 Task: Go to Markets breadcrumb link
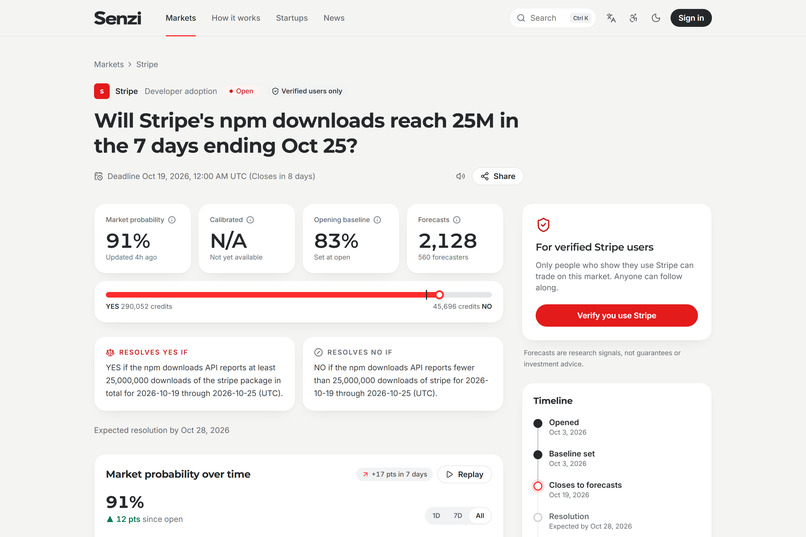(x=109, y=64)
